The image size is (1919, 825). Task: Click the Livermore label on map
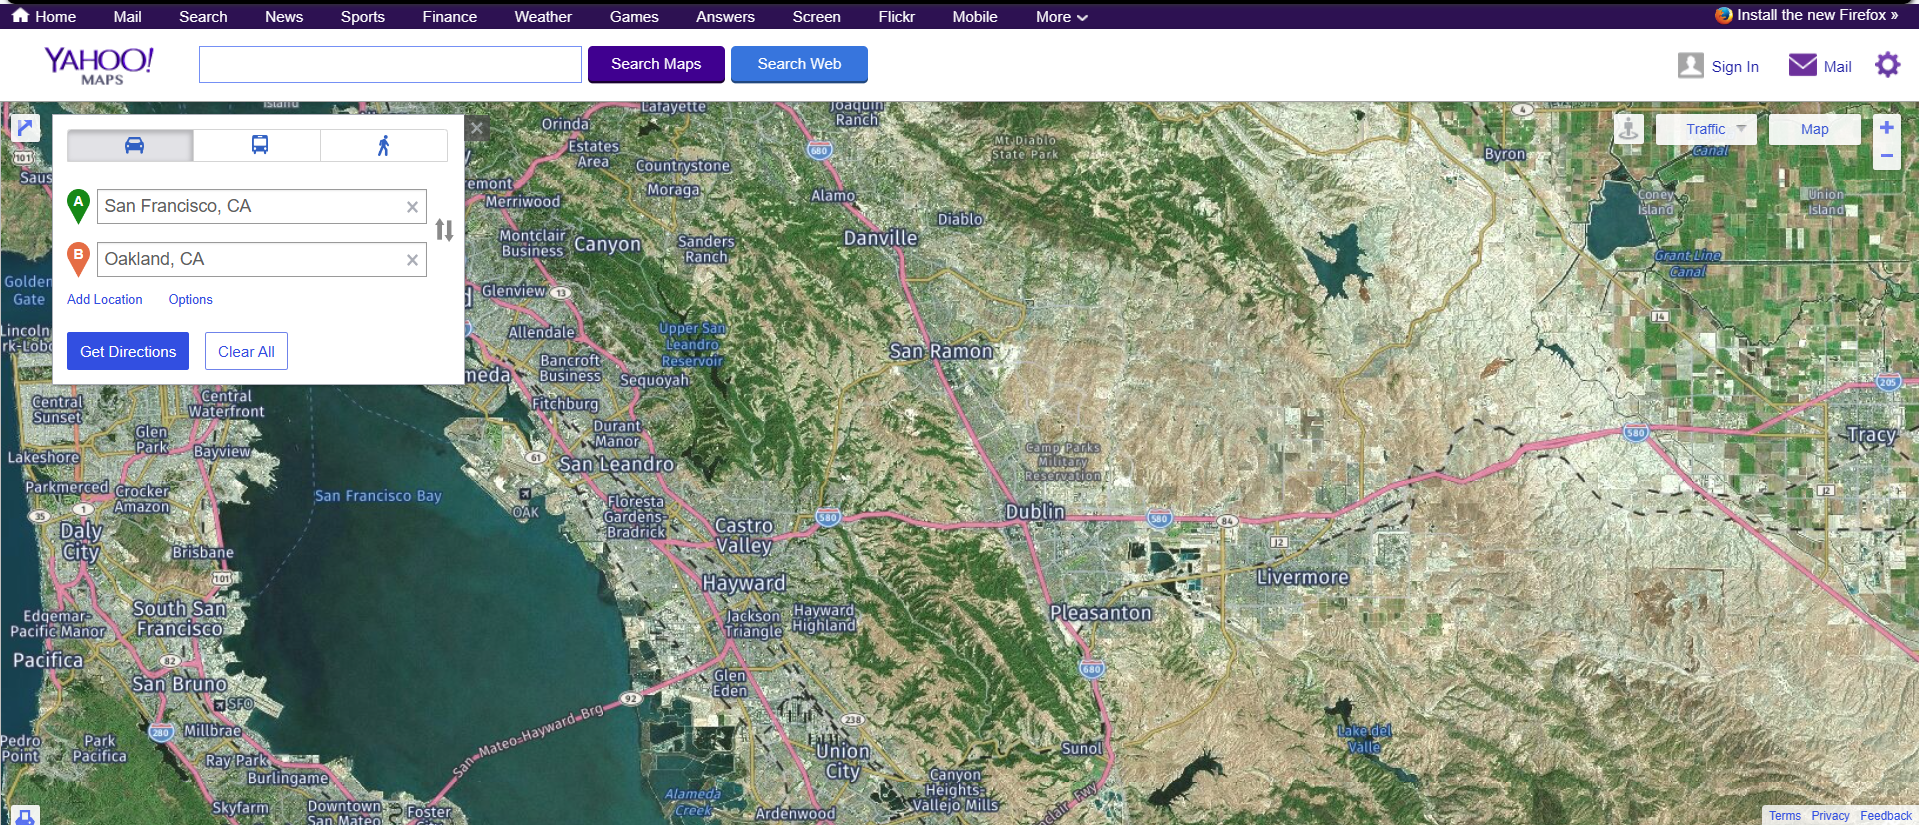click(x=1302, y=577)
